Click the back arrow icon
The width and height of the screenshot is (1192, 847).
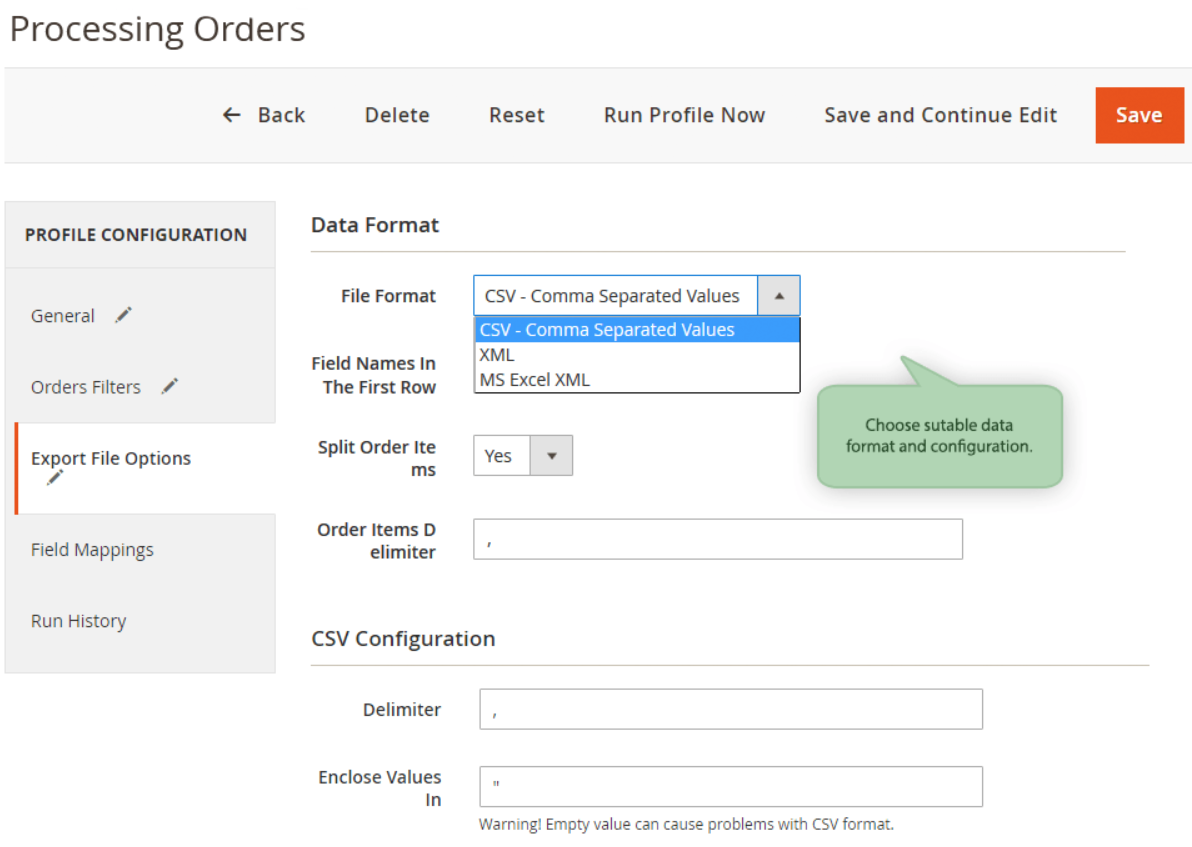point(231,115)
